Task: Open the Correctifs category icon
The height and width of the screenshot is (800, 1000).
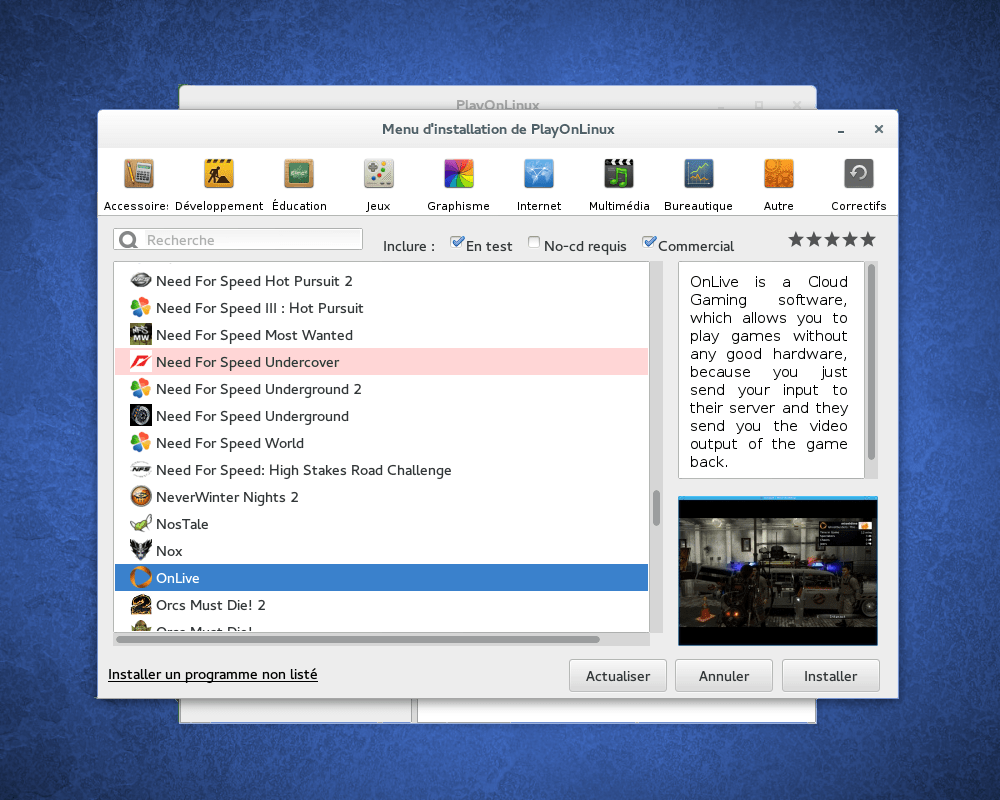Action: (x=858, y=174)
